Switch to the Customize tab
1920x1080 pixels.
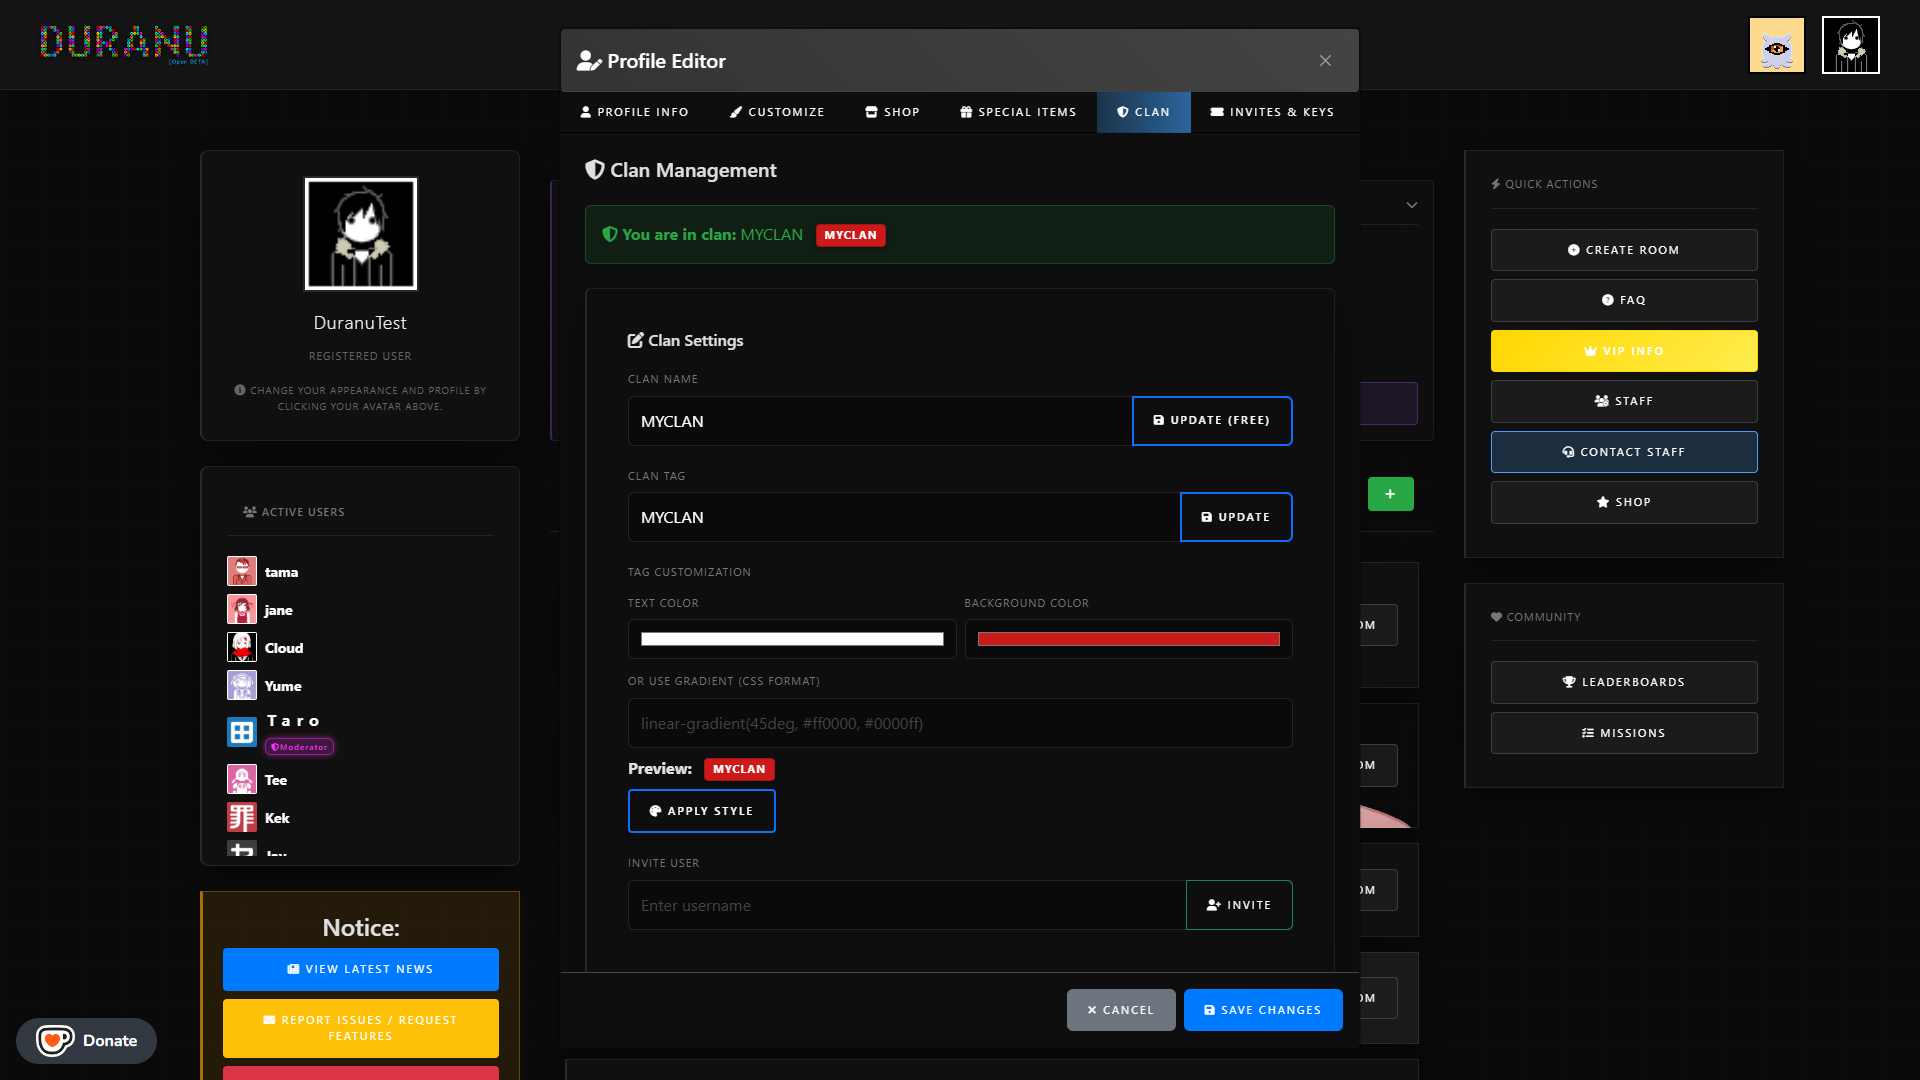(776, 112)
